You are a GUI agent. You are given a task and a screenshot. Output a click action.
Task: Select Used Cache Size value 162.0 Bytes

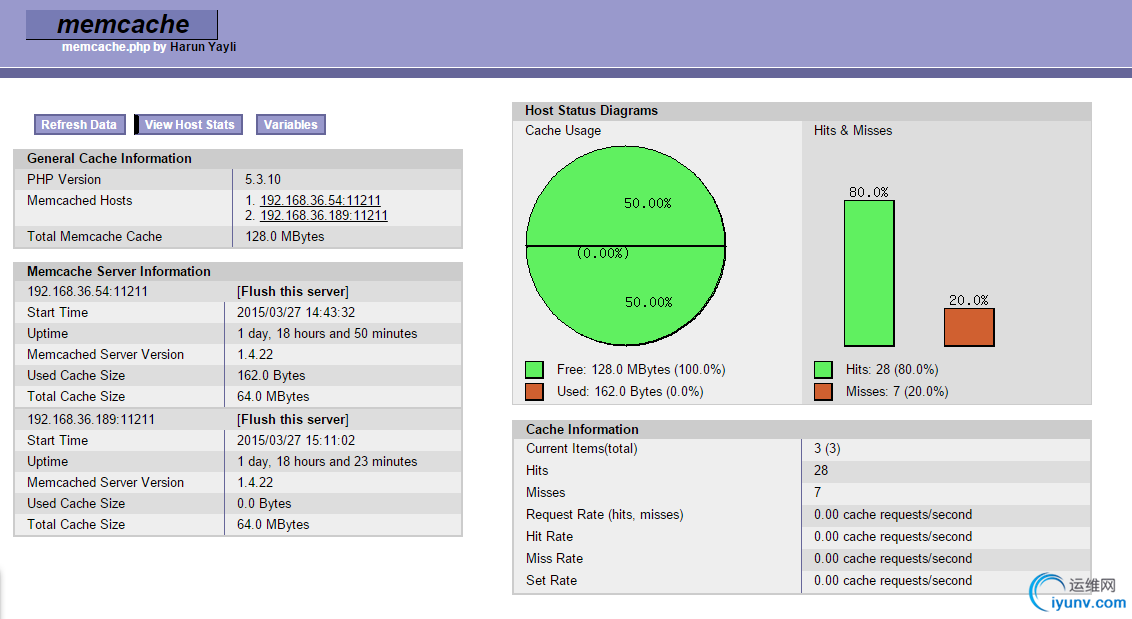(271, 376)
